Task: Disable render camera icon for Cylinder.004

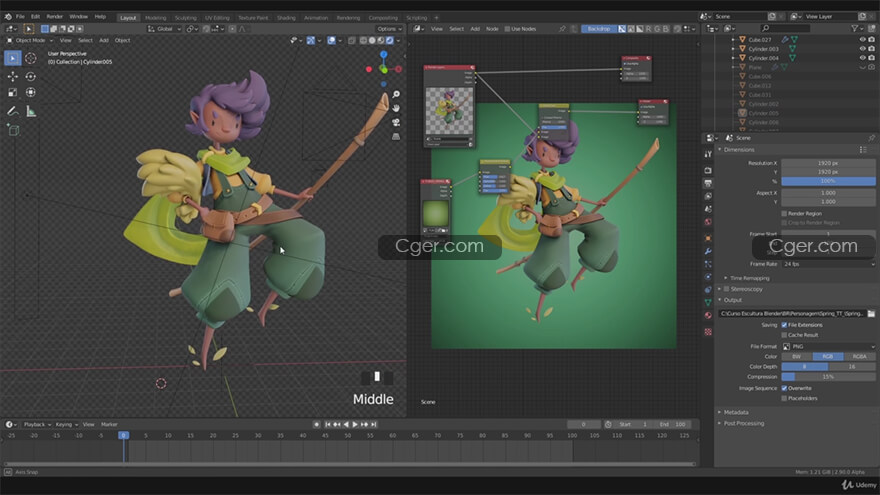Action: tap(872, 58)
